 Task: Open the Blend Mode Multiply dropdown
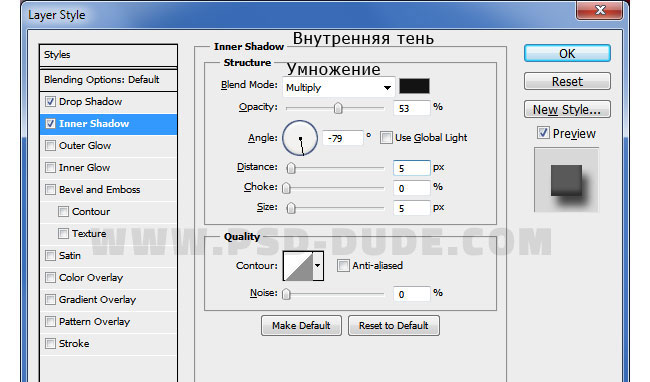pyautogui.click(x=338, y=87)
